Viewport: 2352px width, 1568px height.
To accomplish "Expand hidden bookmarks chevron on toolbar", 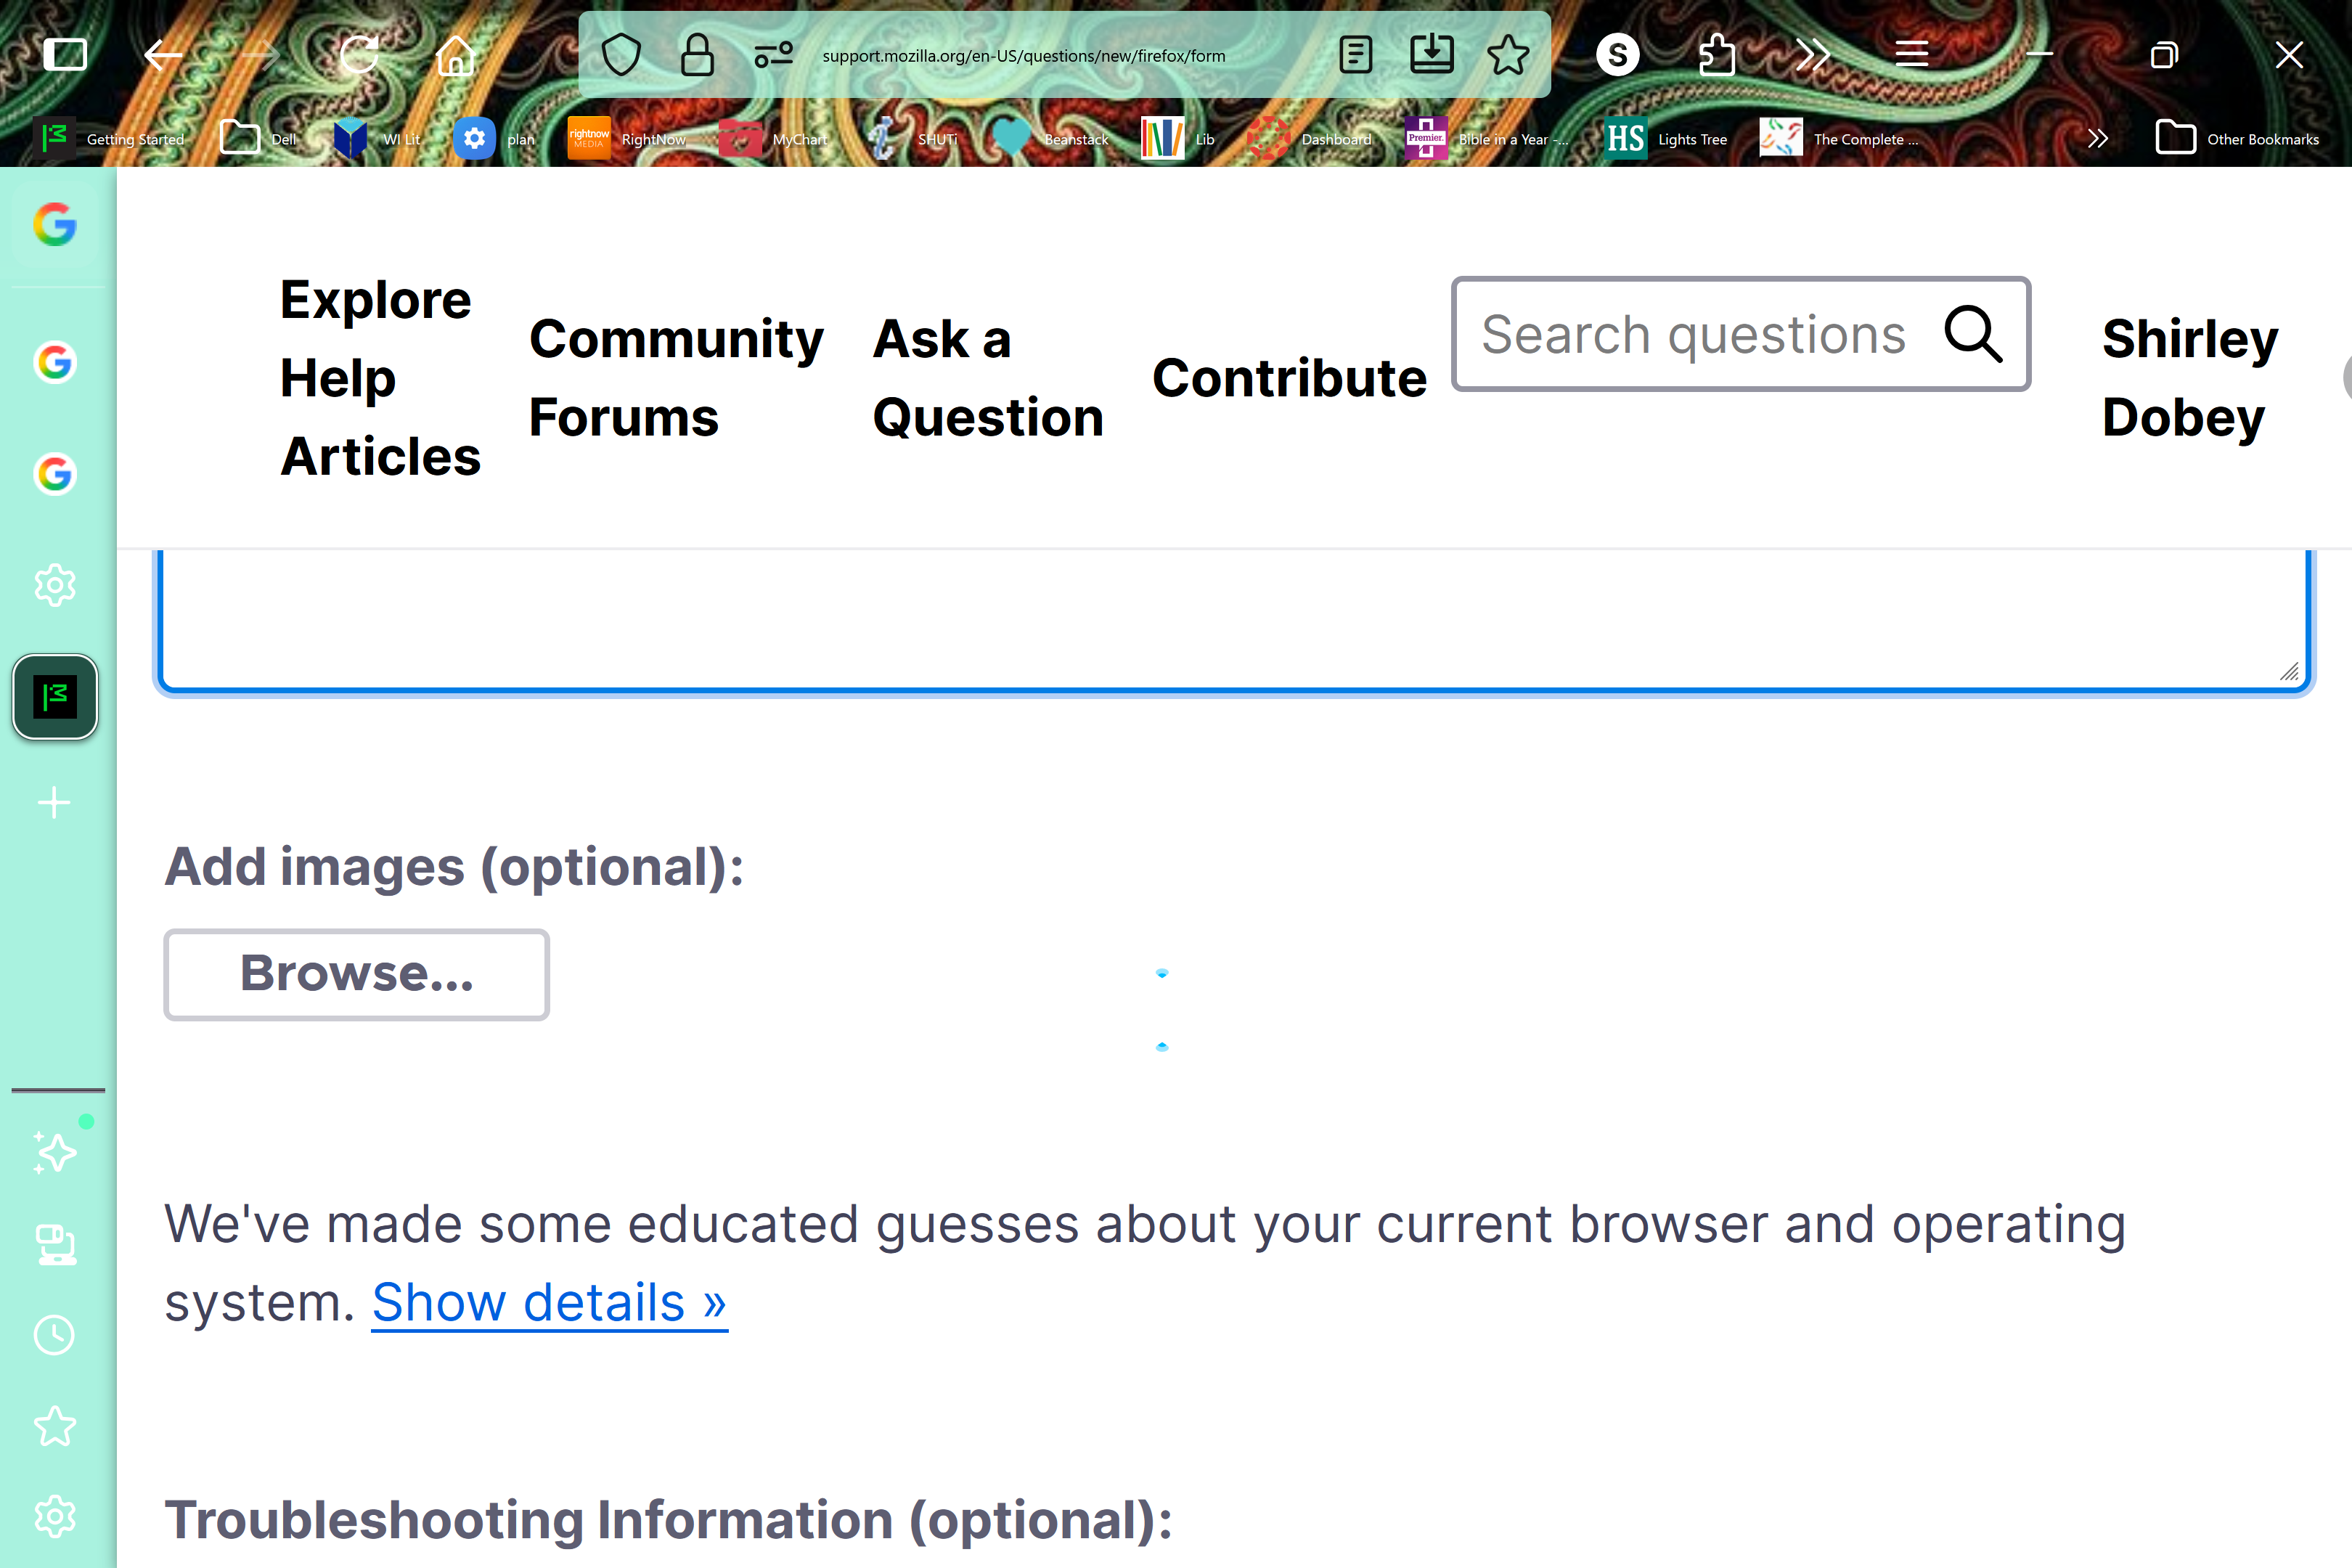I will coord(2097,139).
